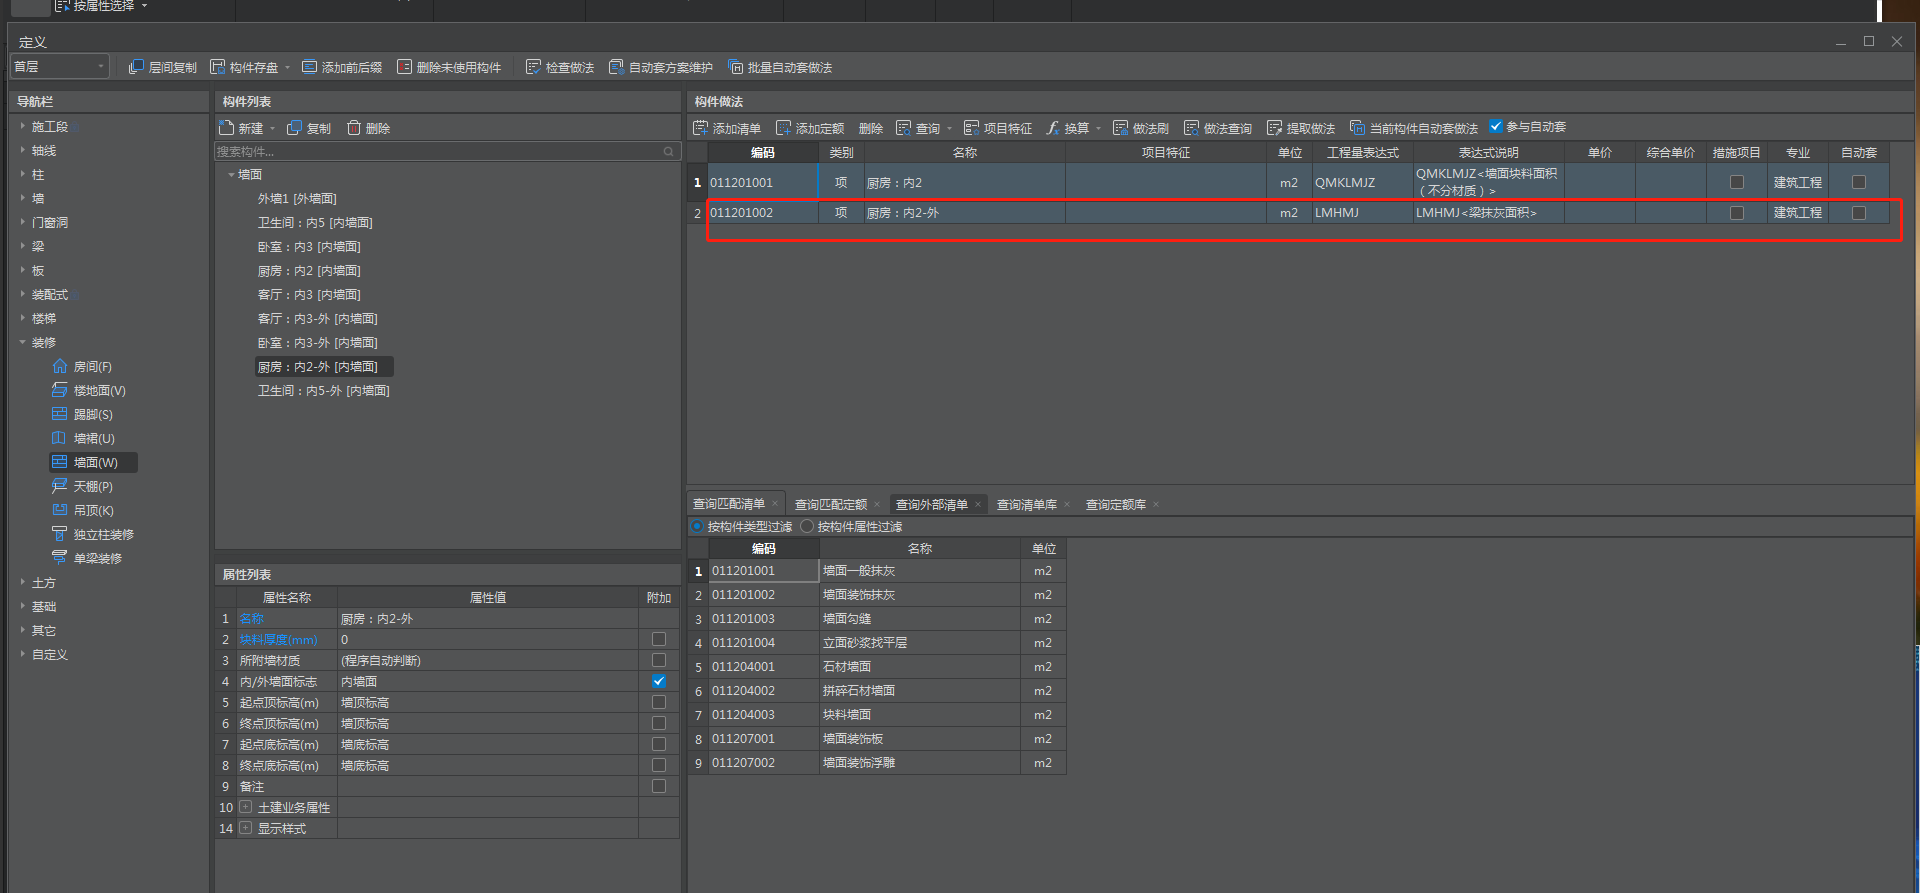Select 客厅：内3-外 [内墙面] component
The width and height of the screenshot is (1920, 893).
coord(318,319)
